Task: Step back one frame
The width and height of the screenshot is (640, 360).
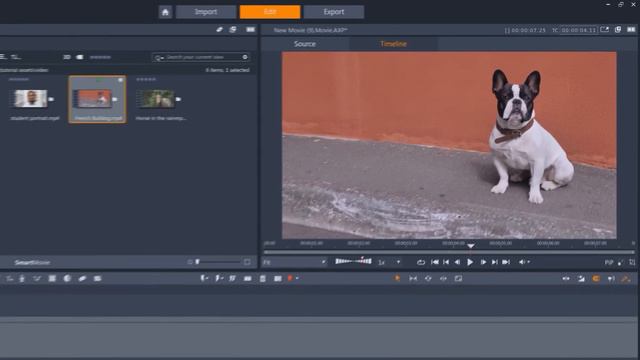Action: click(457, 262)
